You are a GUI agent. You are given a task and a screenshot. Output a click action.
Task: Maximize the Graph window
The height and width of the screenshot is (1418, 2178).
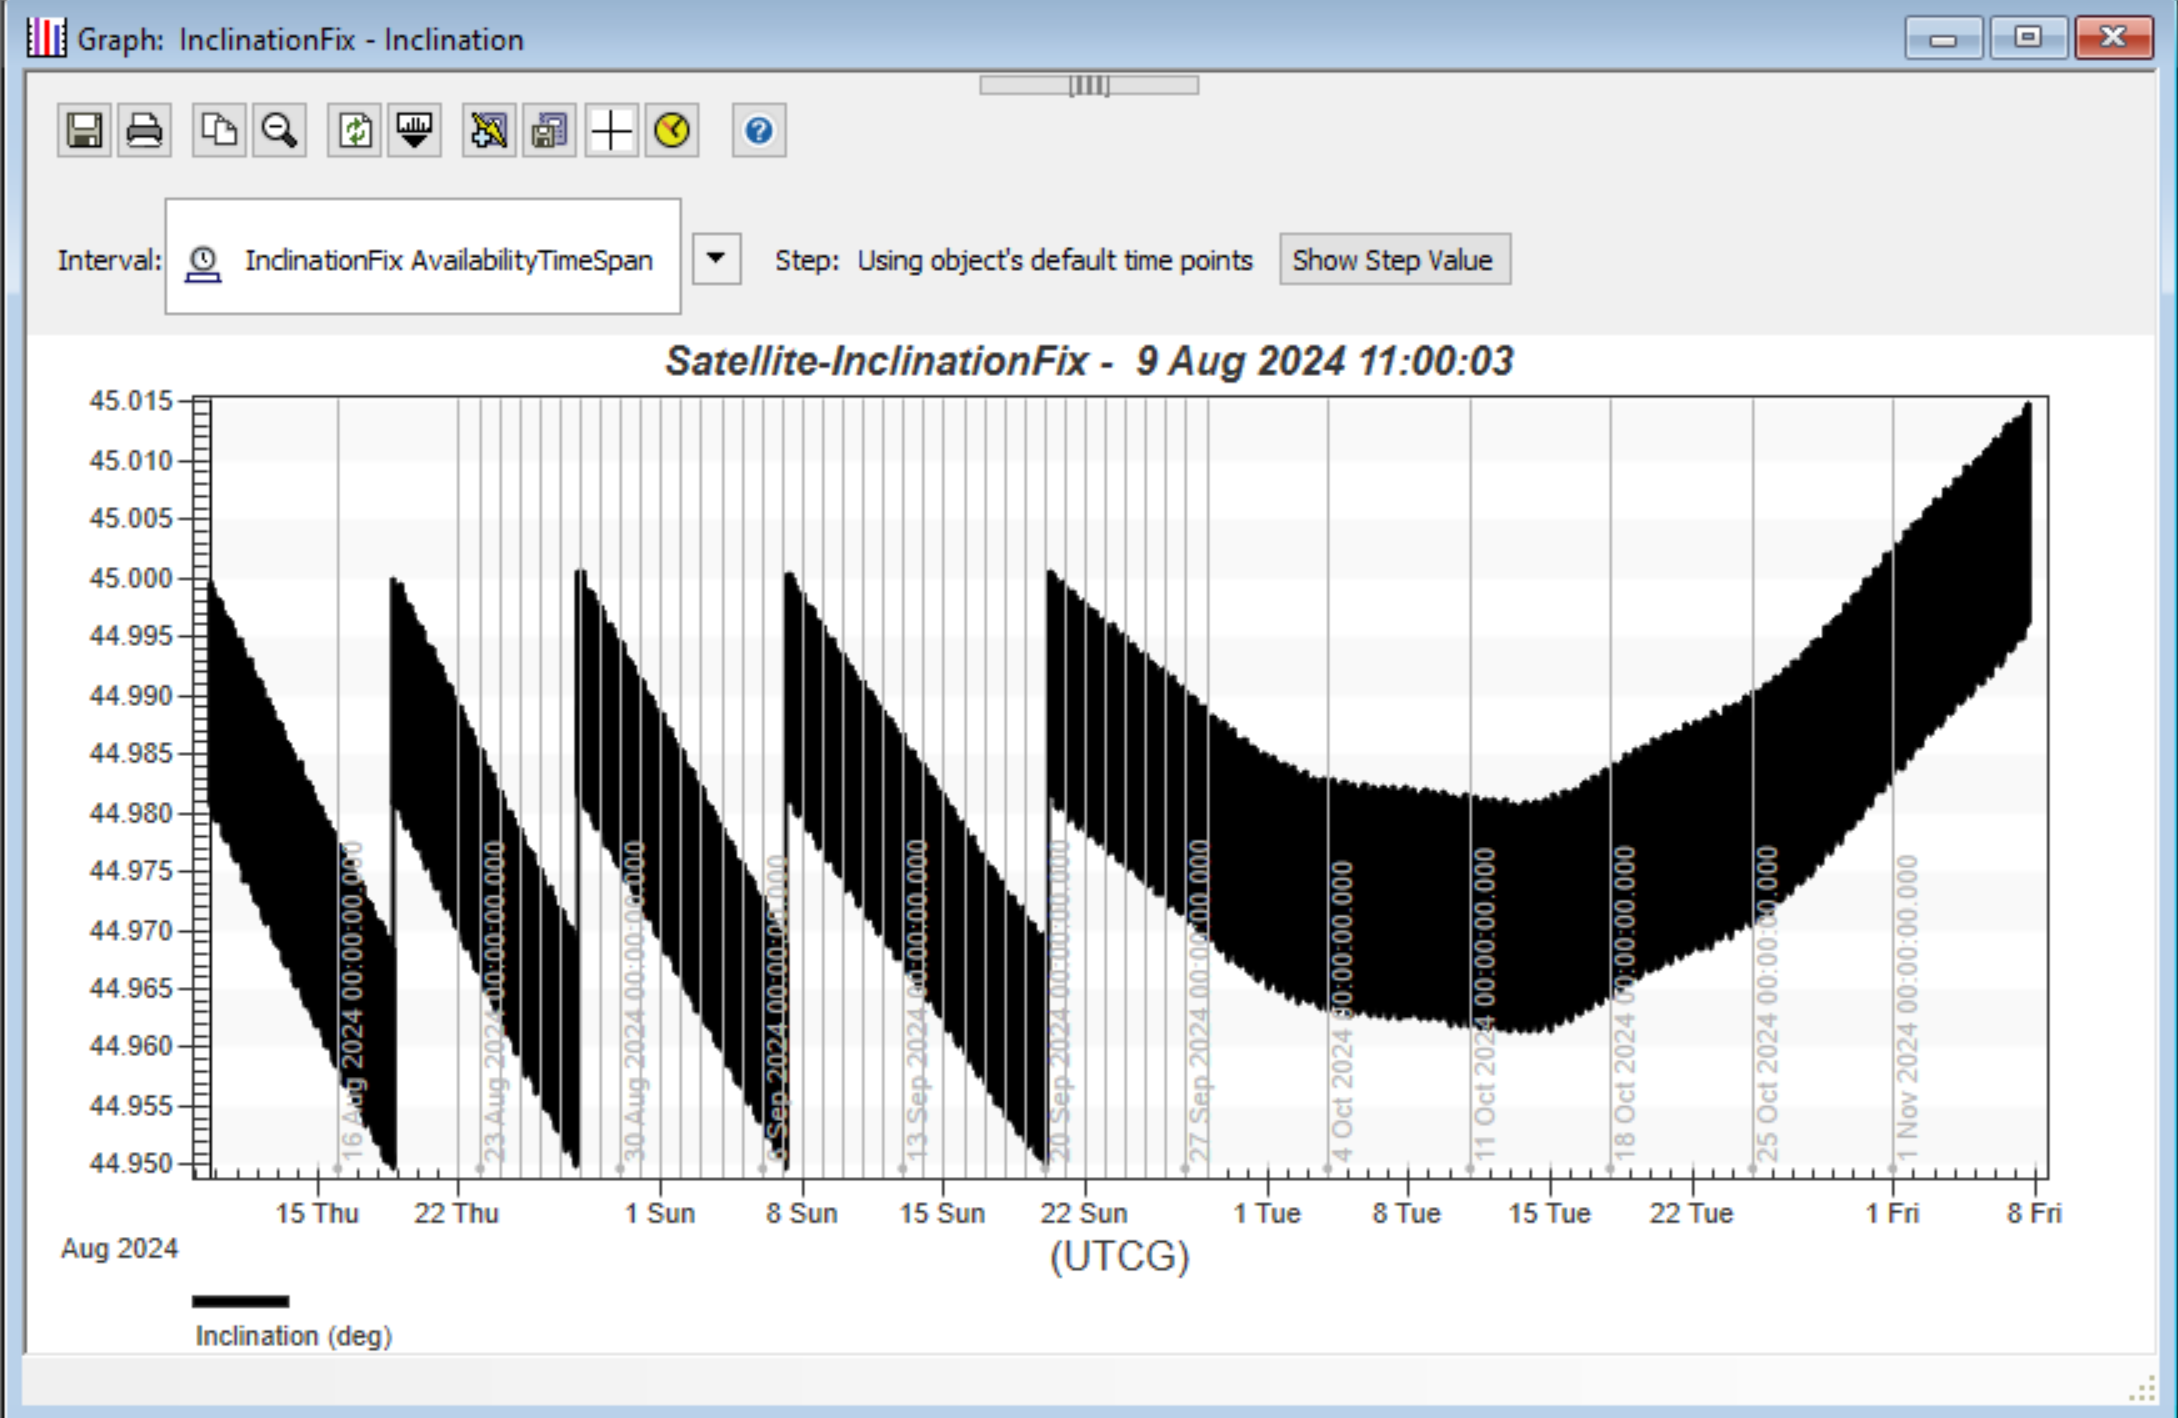tap(2028, 39)
